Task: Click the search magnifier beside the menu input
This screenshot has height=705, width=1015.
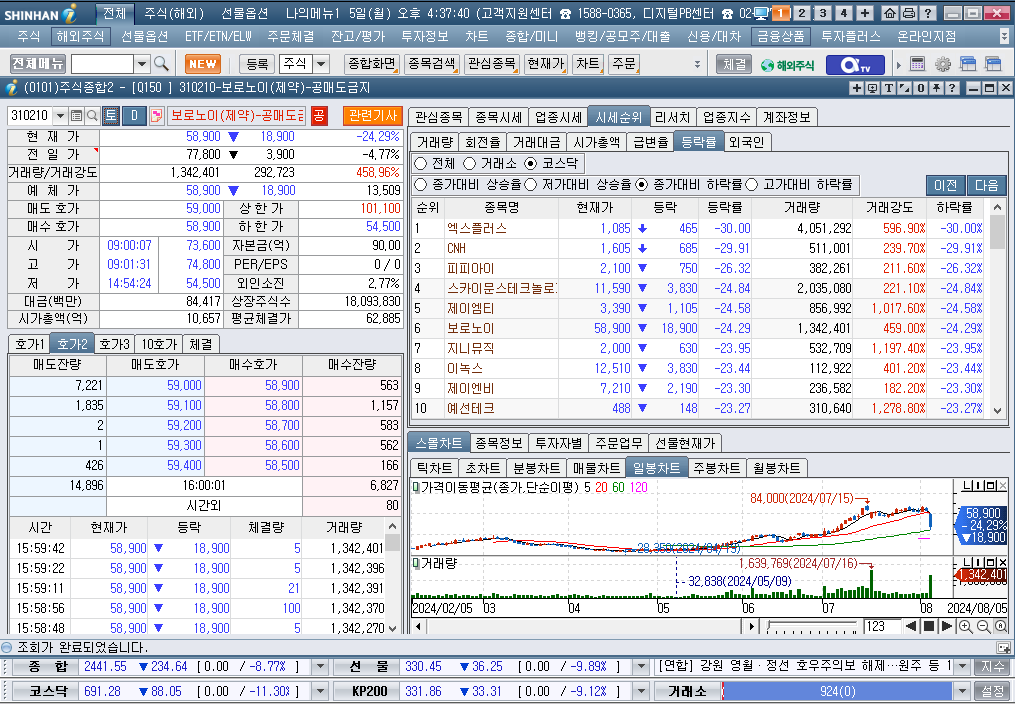Action: [x=161, y=63]
